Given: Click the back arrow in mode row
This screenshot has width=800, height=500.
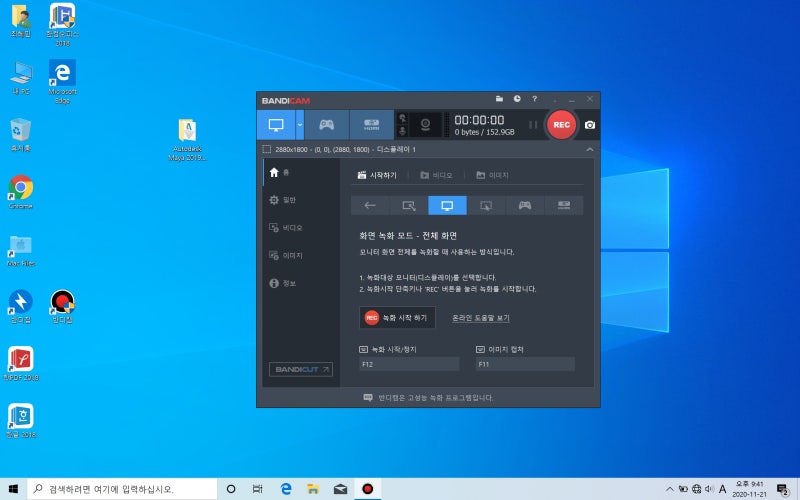Looking at the screenshot, I should pyautogui.click(x=370, y=205).
